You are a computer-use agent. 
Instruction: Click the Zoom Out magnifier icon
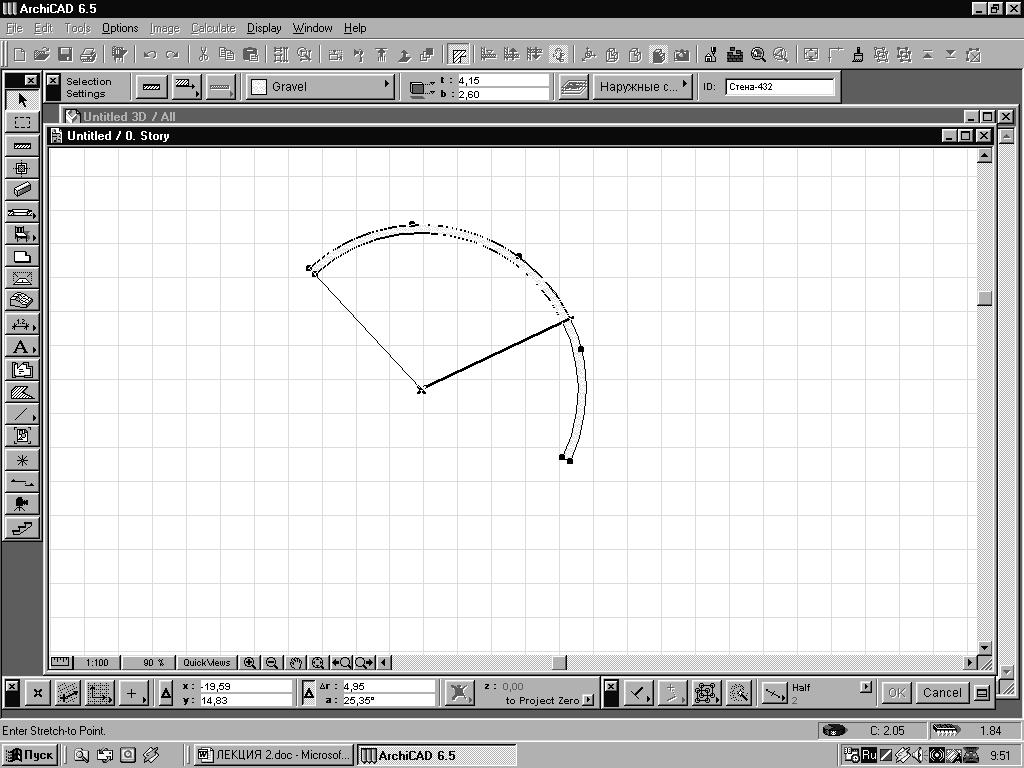pyautogui.click(x=272, y=662)
